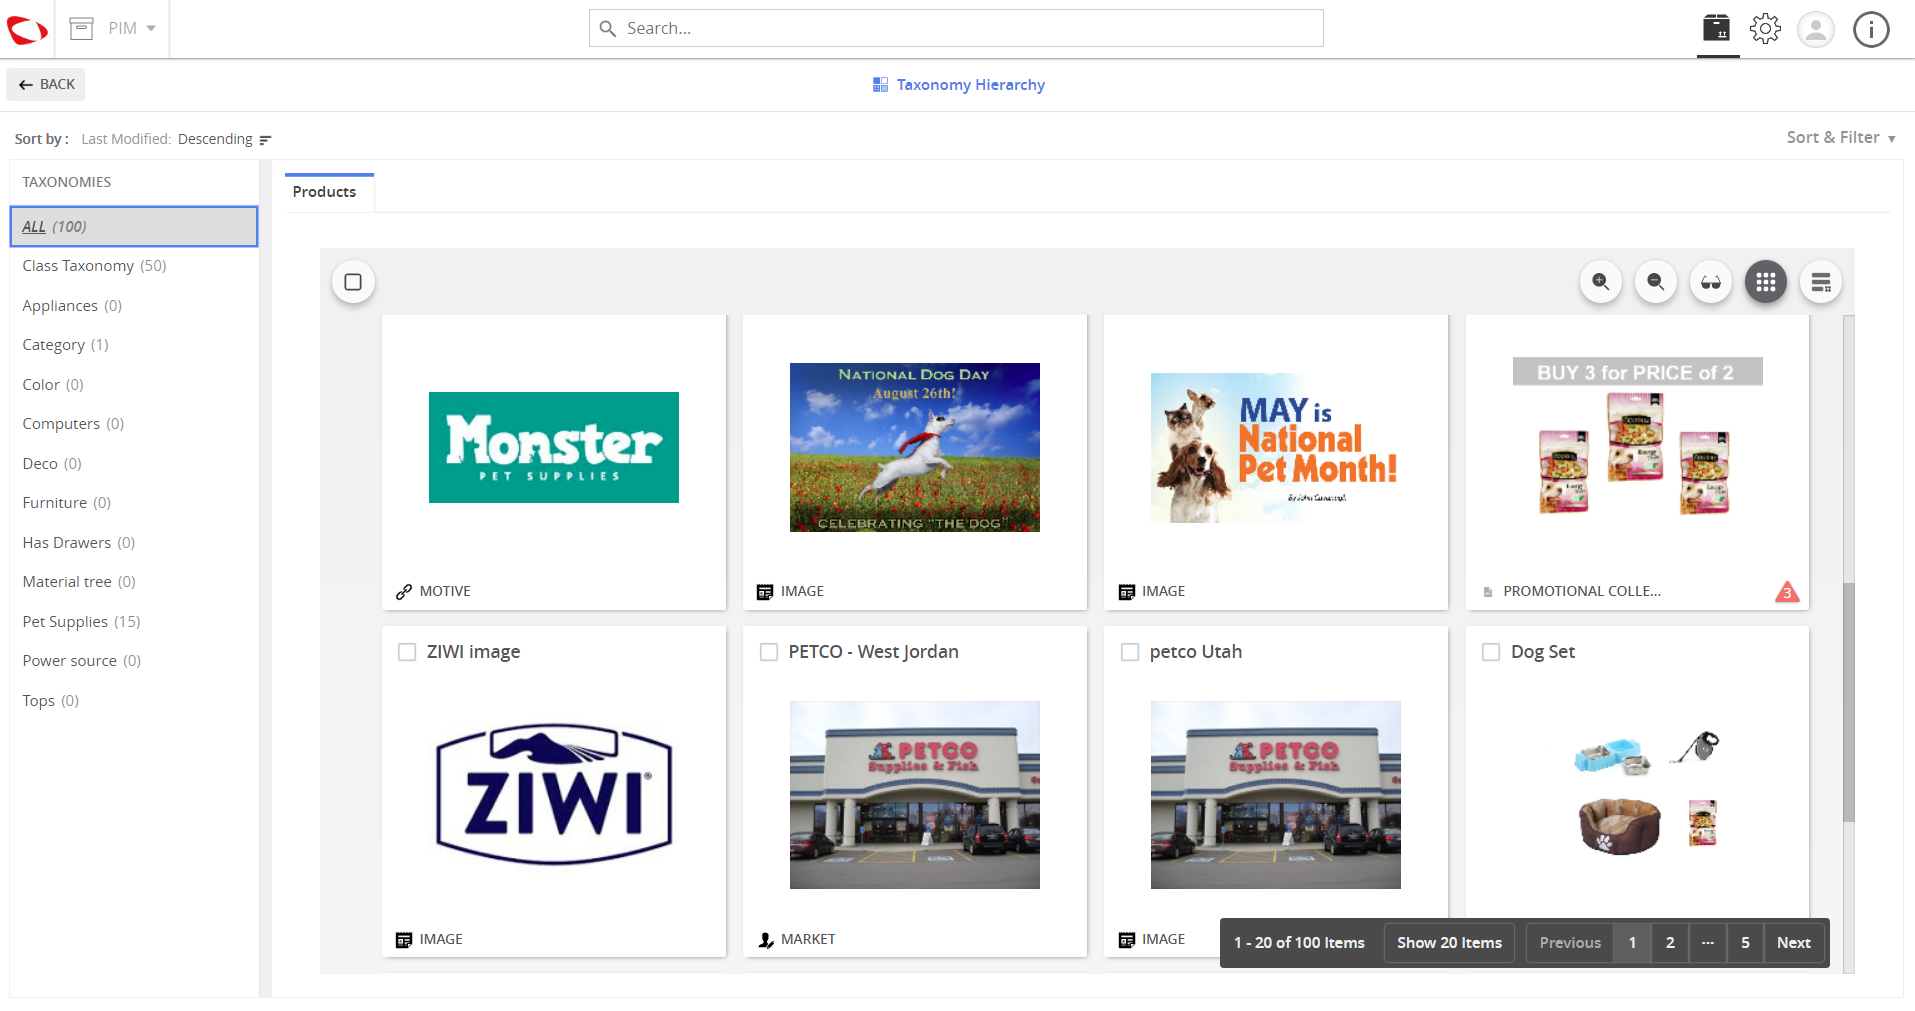Open the Buy 3 for Price of 2 thumbnail
The image size is (1915, 1011).
(1637, 437)
